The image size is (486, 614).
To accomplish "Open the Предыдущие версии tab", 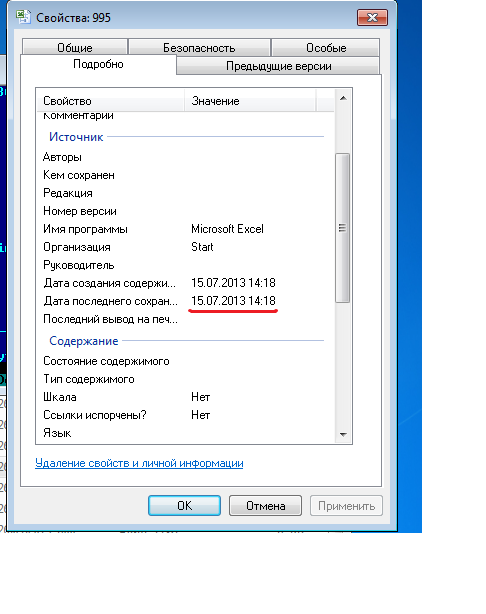I will pyautogui.click(x=278, y=66).
